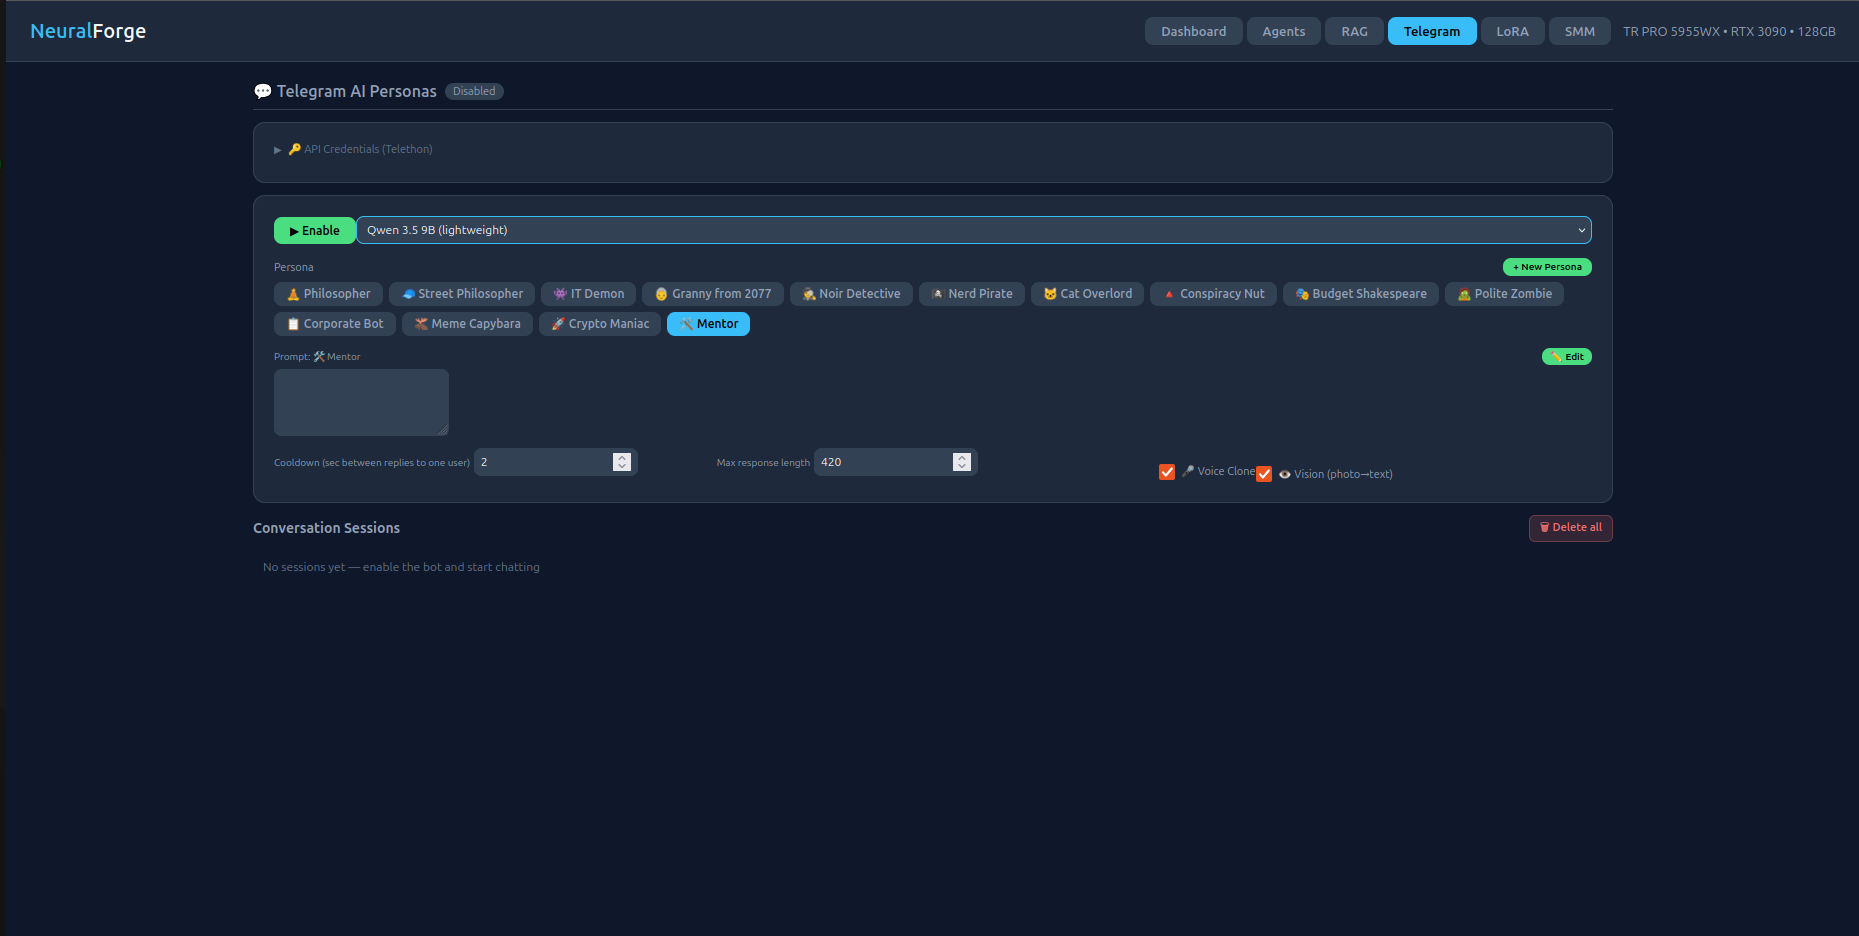Select the Corporate Bot persona
This screenshot has width=1859, height=936.
335,324
